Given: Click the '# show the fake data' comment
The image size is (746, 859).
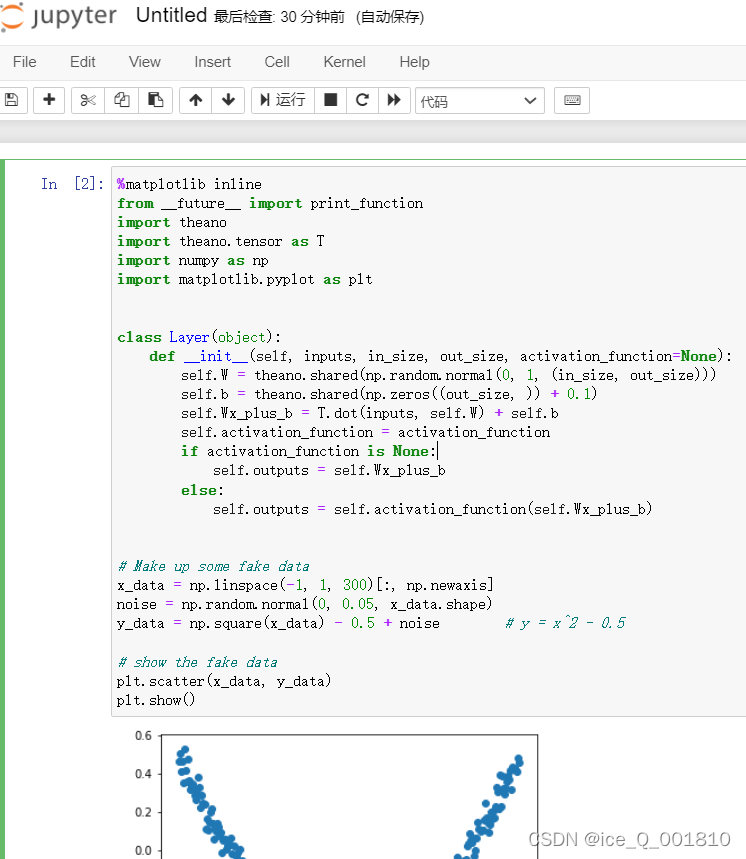Looking at the screenshot, I should click(197, 662).
